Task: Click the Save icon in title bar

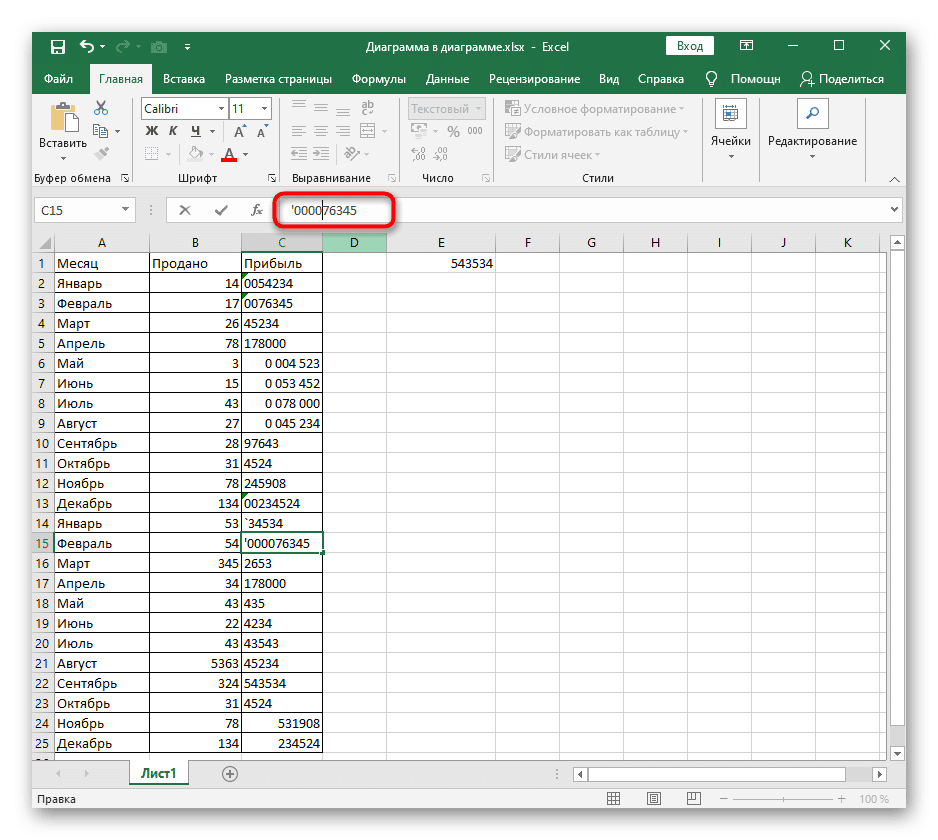Action: [57, 46]
